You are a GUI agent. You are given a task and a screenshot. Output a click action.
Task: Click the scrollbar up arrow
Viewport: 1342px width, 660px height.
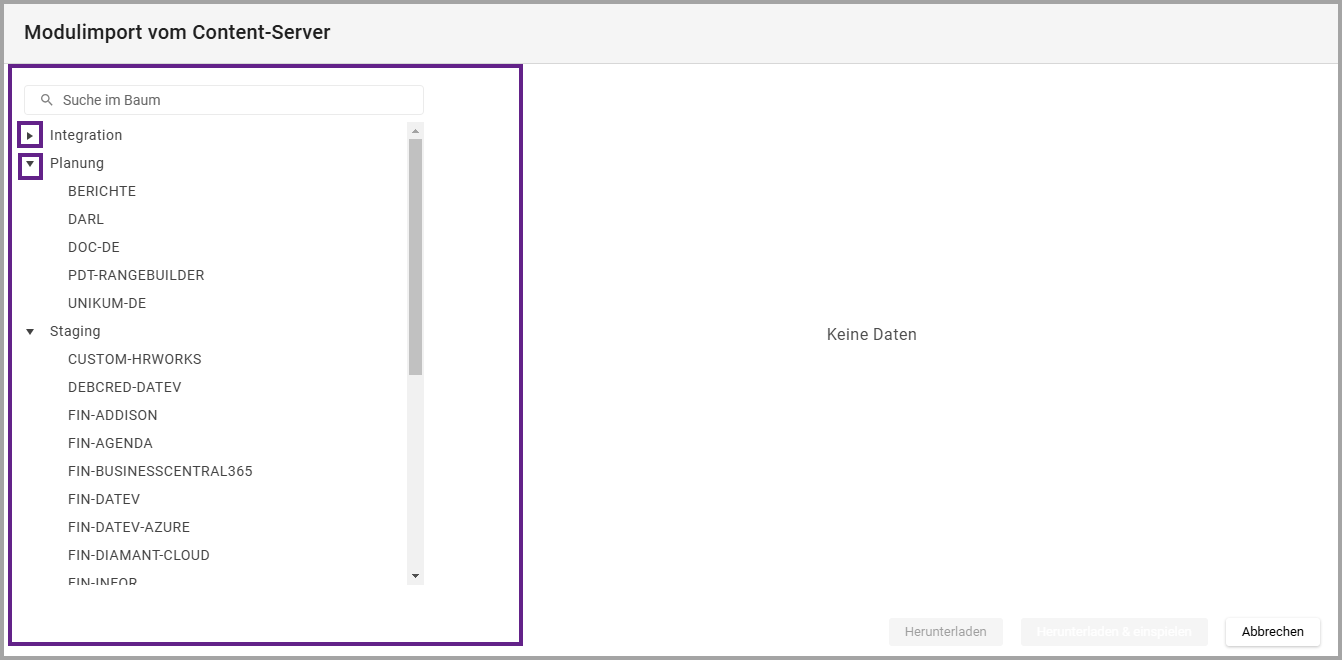(x=415, y=130)
